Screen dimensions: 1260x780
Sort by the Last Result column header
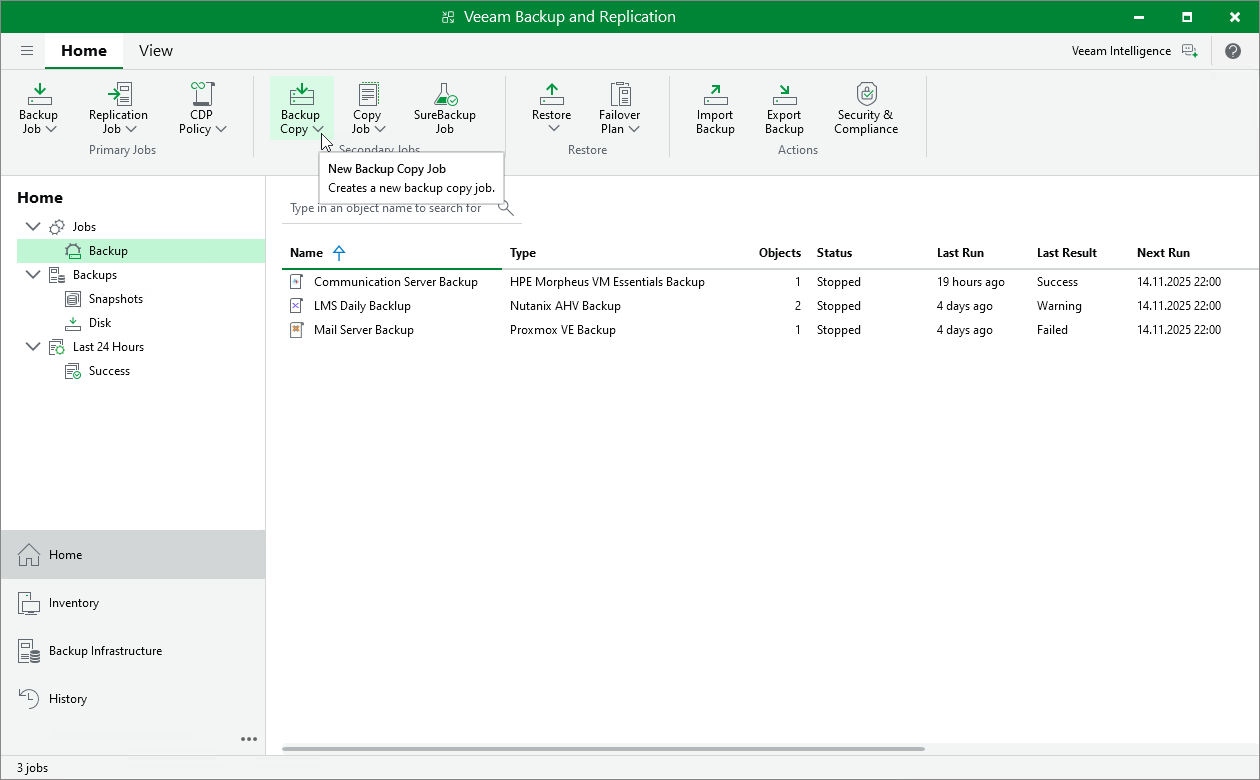[x=1067, y=253]
